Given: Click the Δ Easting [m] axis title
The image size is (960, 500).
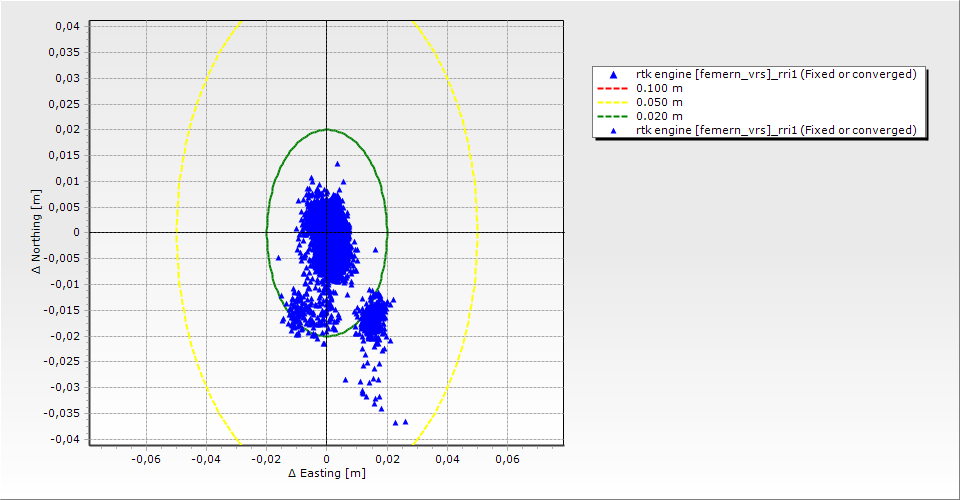Looking at the screenshot, I should point(326,473).
